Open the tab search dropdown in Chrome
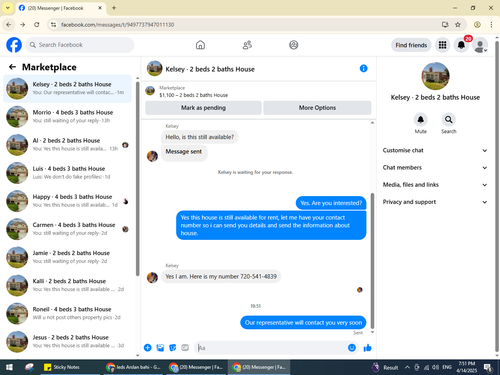Viewport: 500px width, 375px height. coord(8,8)
